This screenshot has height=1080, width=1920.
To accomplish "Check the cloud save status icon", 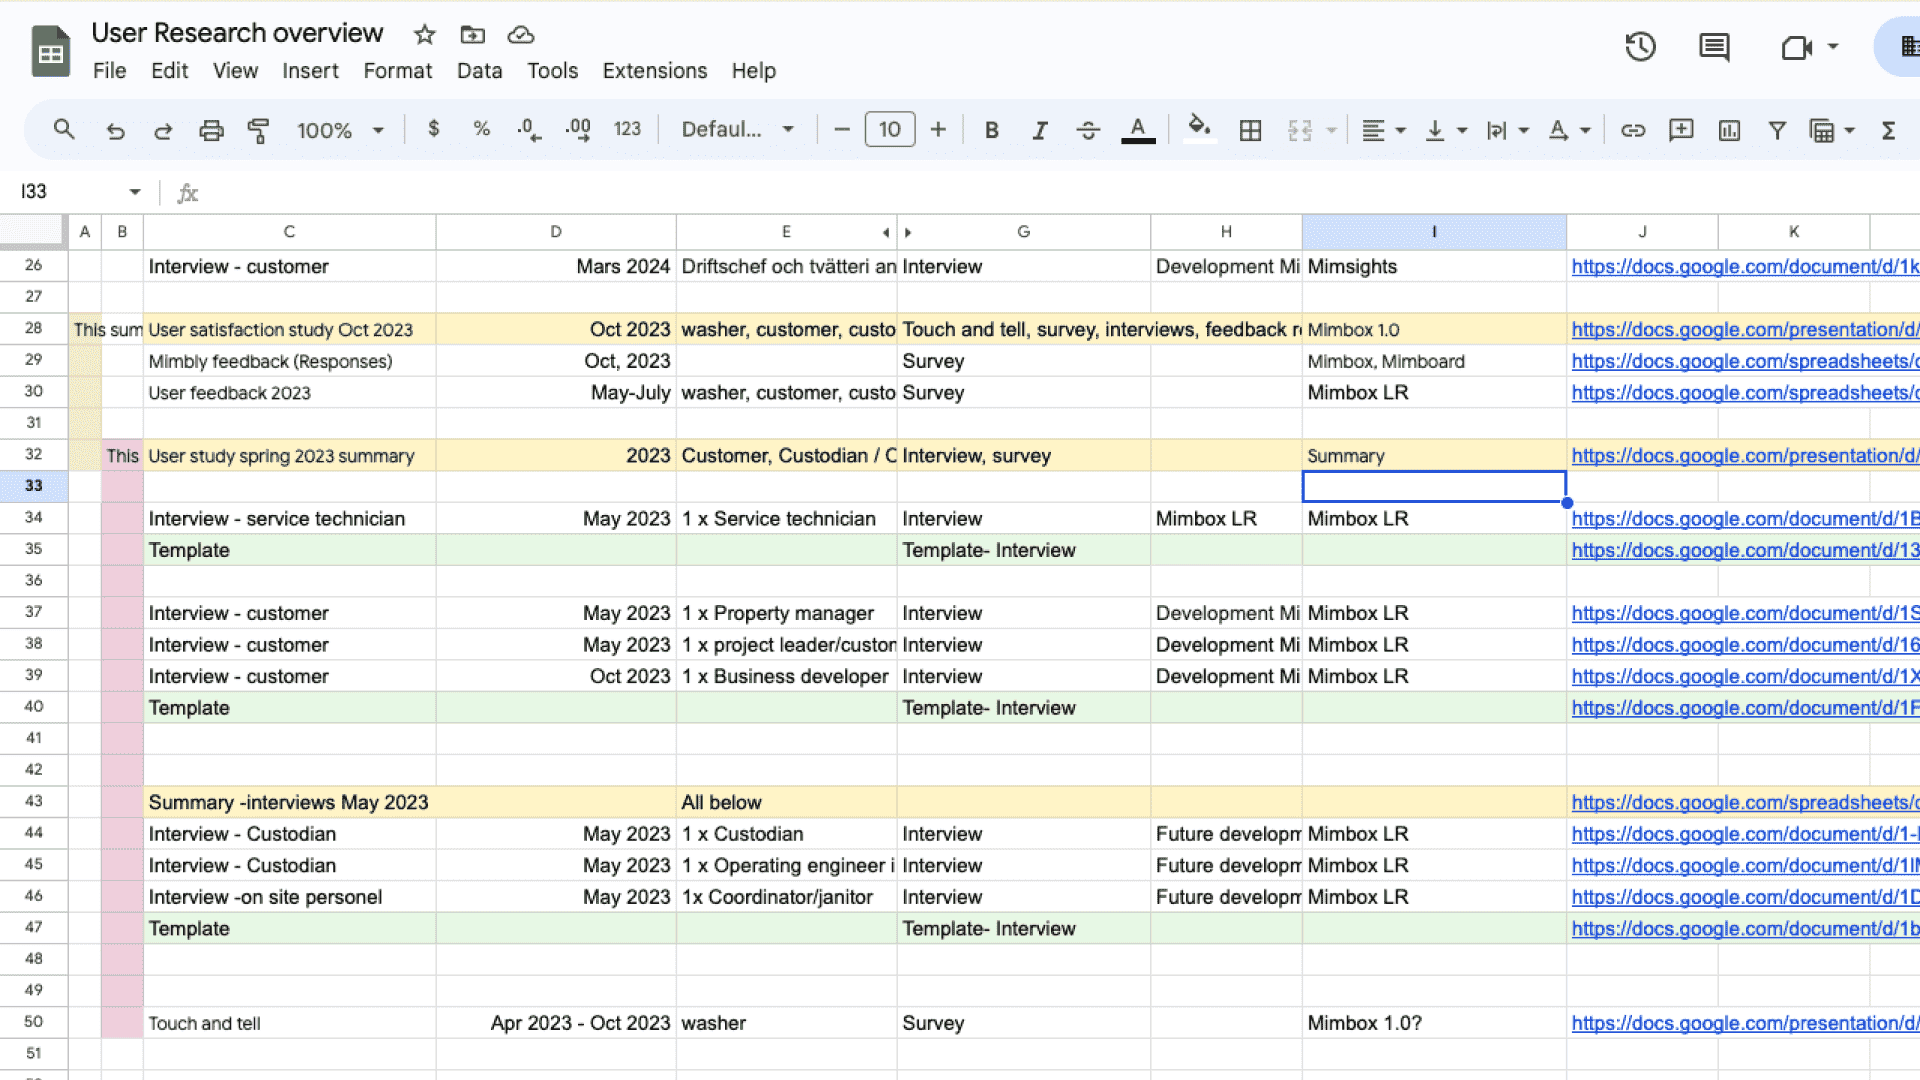I will (x=521, y=35).
